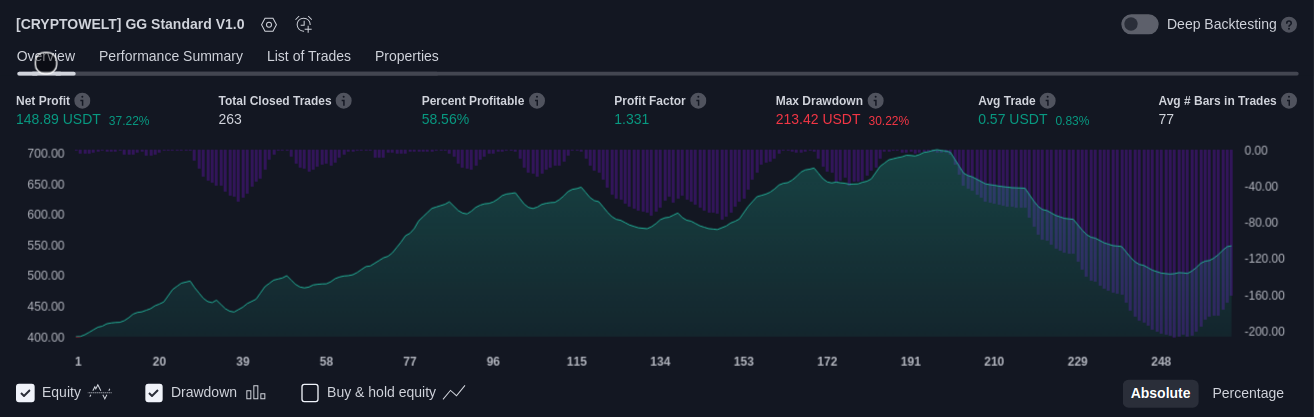Click the add alert clock icon
This screenshot has width=1314, height=417.
tap(304, 24)
